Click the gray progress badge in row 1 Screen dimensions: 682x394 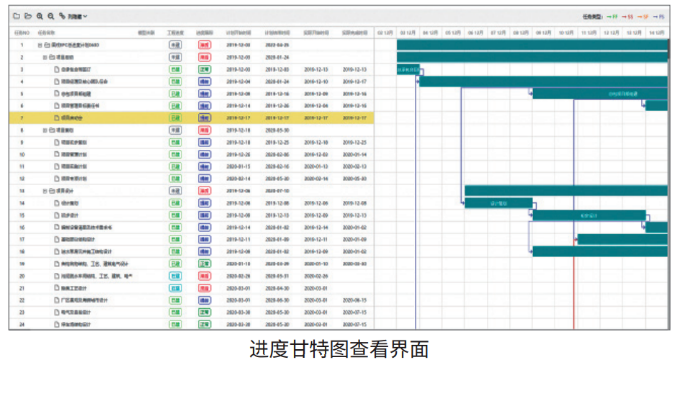pos(175,45)
